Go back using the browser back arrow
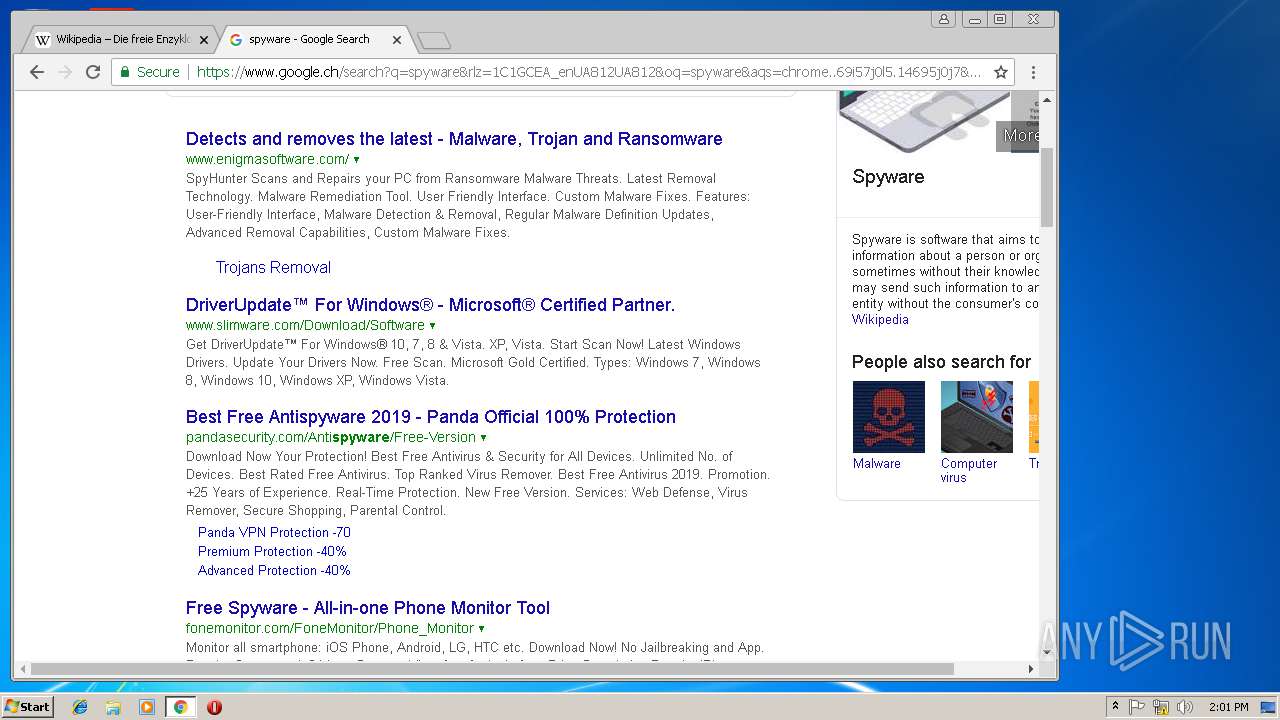The height and width of the screenshot is (720, 1280). tap(37, 72)
